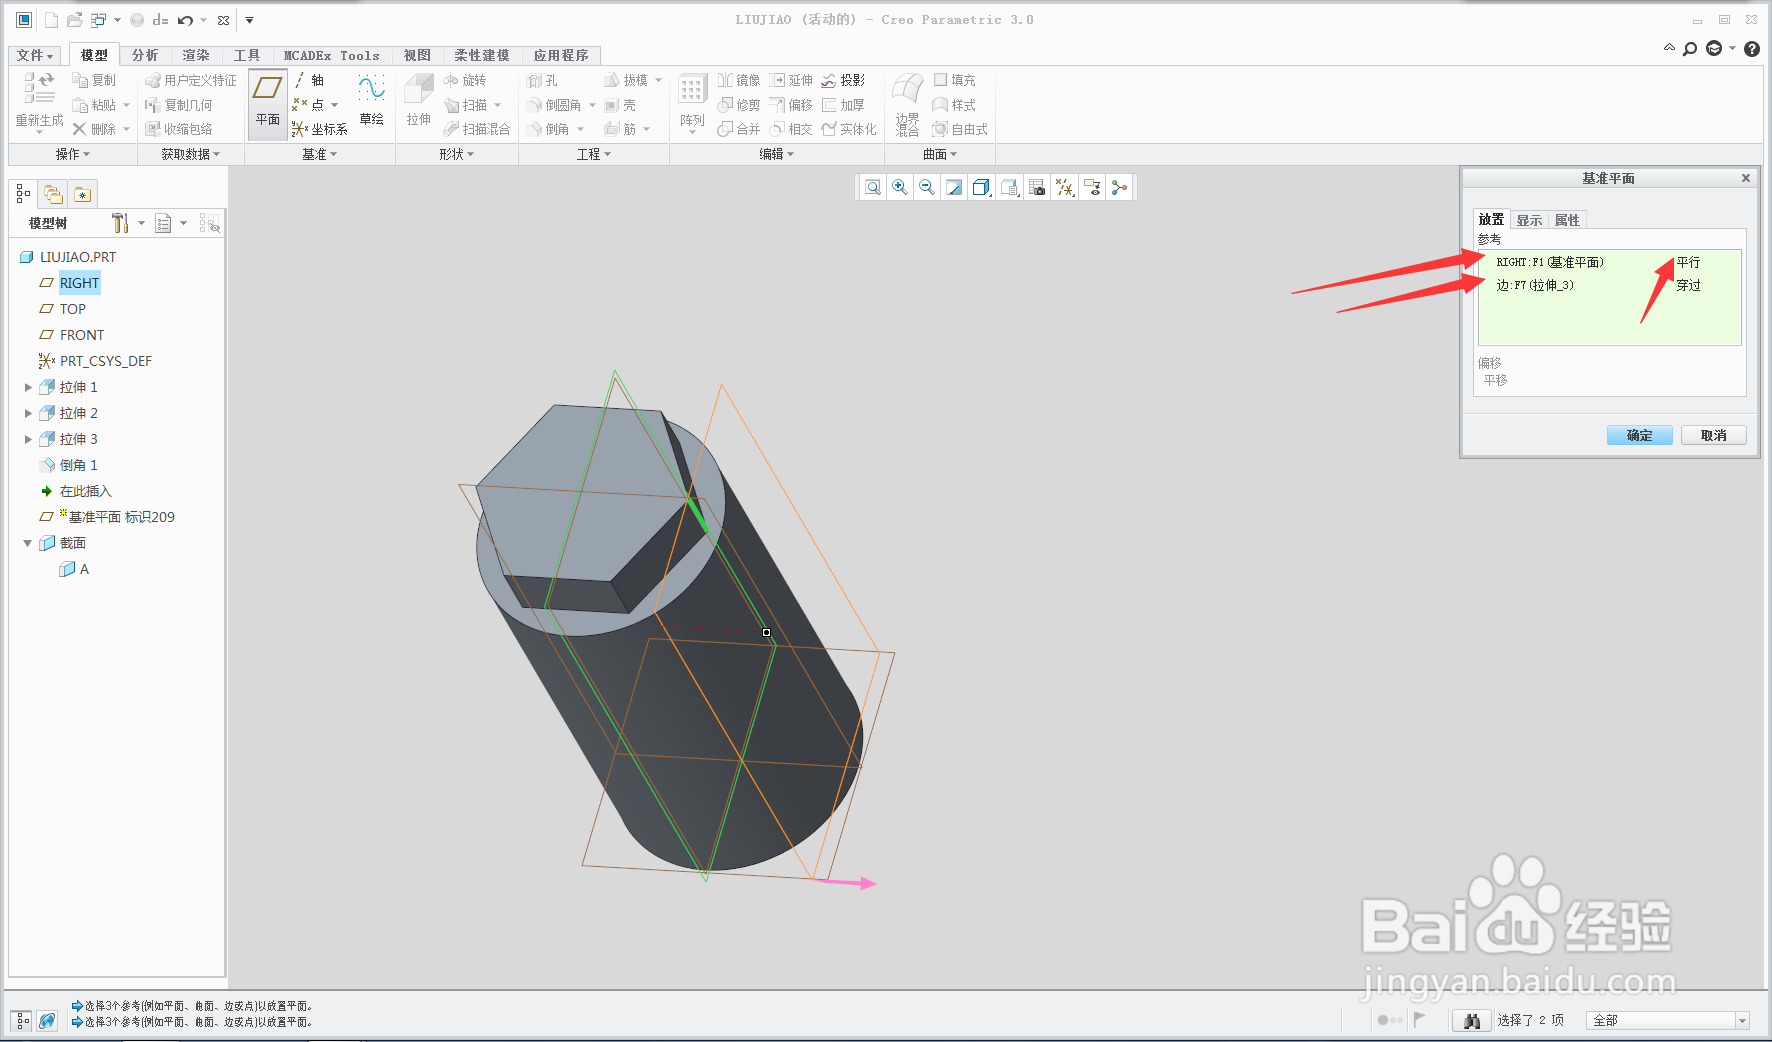Switch to the 渲染 ribbon tab
Screen dimensions: 1772x1042
pyautogui.click(x=196, y=55)
